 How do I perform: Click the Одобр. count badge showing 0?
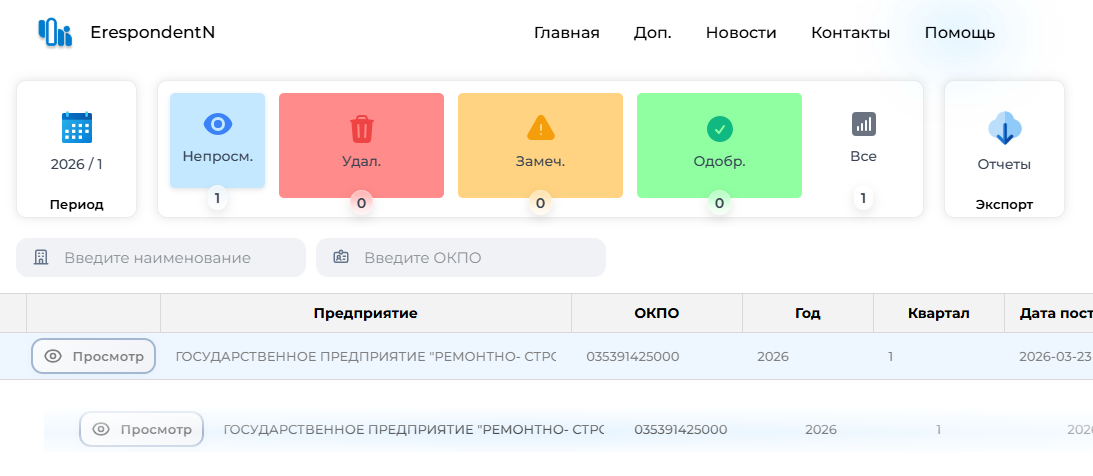coord(719,204)
